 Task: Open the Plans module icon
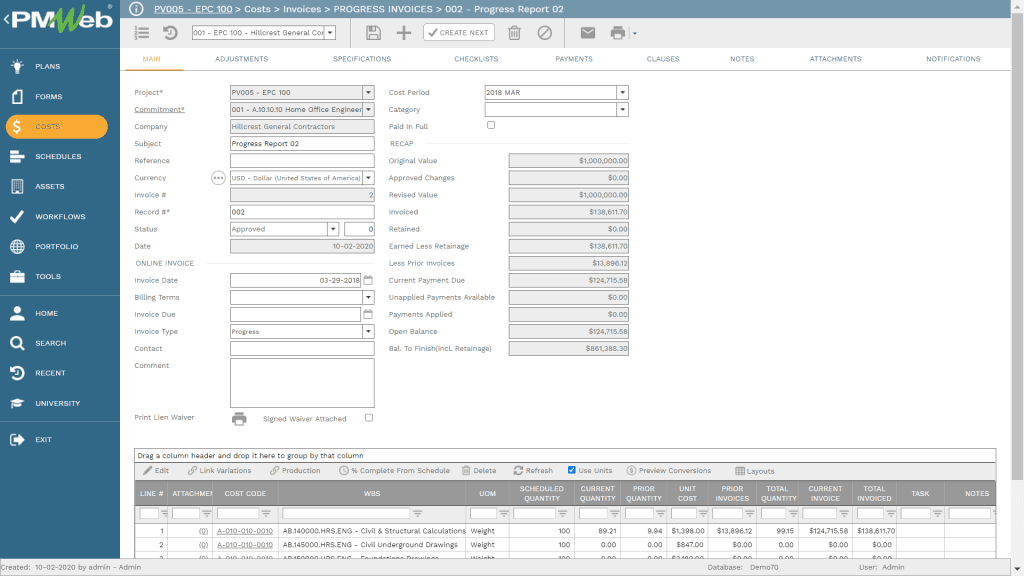[18, 66]
